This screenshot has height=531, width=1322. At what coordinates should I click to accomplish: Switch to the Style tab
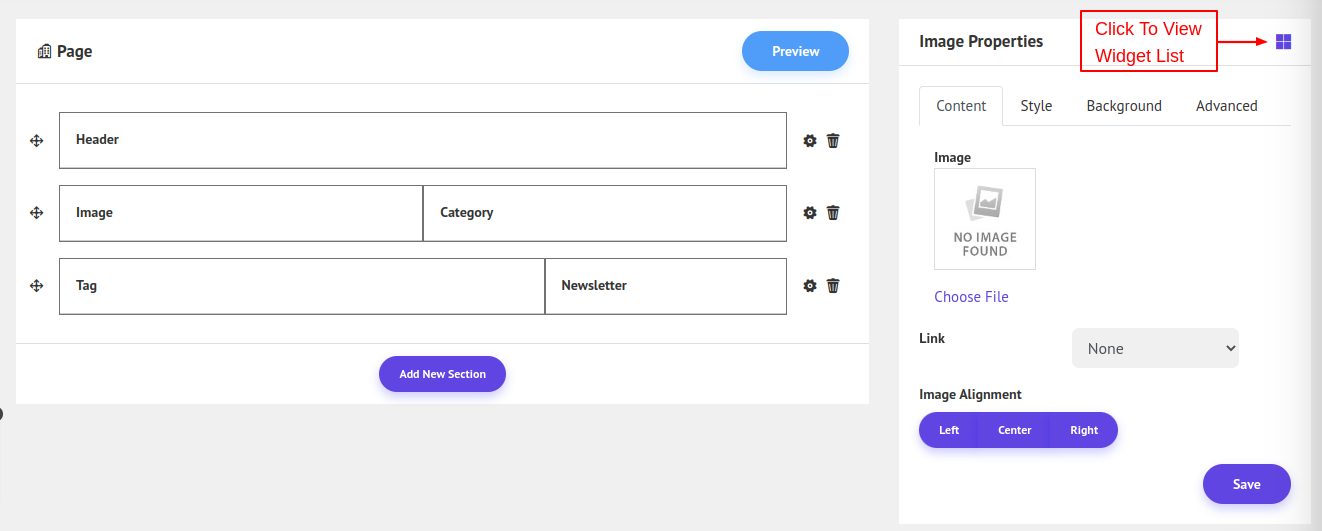(x=1036, y=106)
